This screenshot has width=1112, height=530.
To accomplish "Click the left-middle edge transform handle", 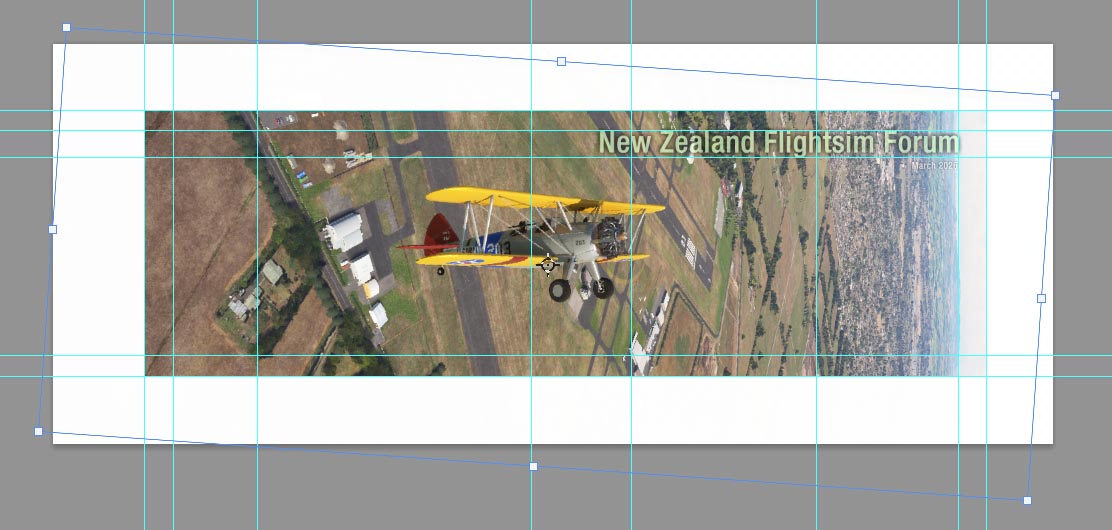I will pyautogui.click(x=52, y=229).
